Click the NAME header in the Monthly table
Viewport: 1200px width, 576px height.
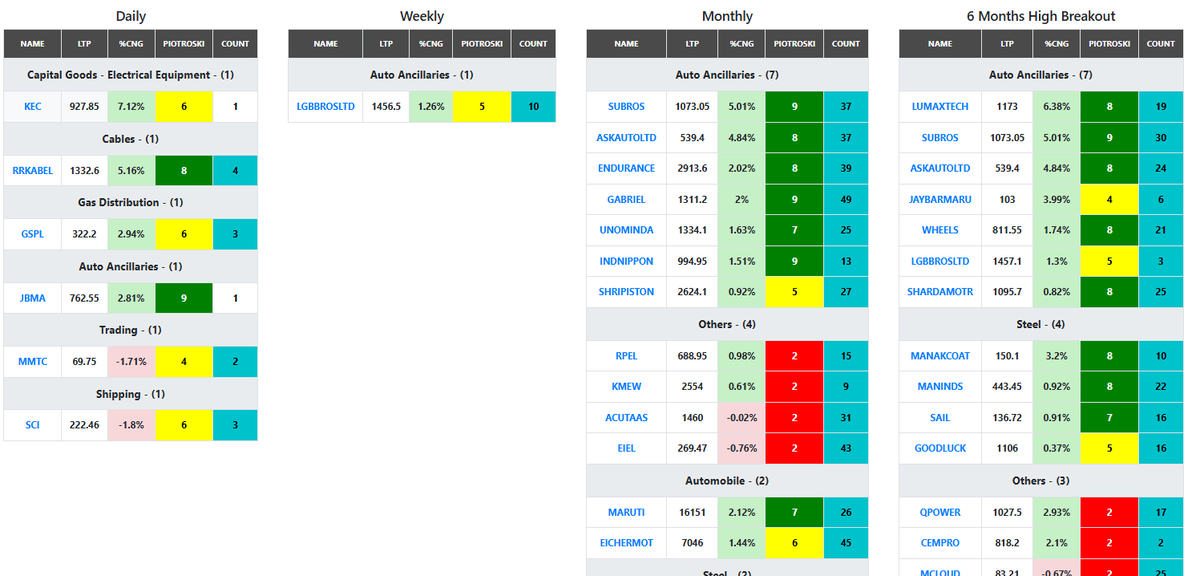tap(627, 44)
